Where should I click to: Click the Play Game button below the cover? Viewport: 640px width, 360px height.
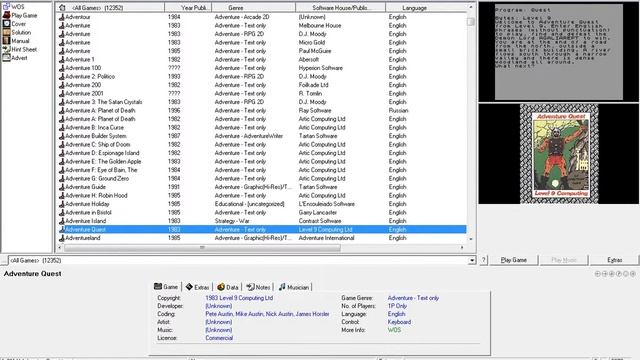513,260
